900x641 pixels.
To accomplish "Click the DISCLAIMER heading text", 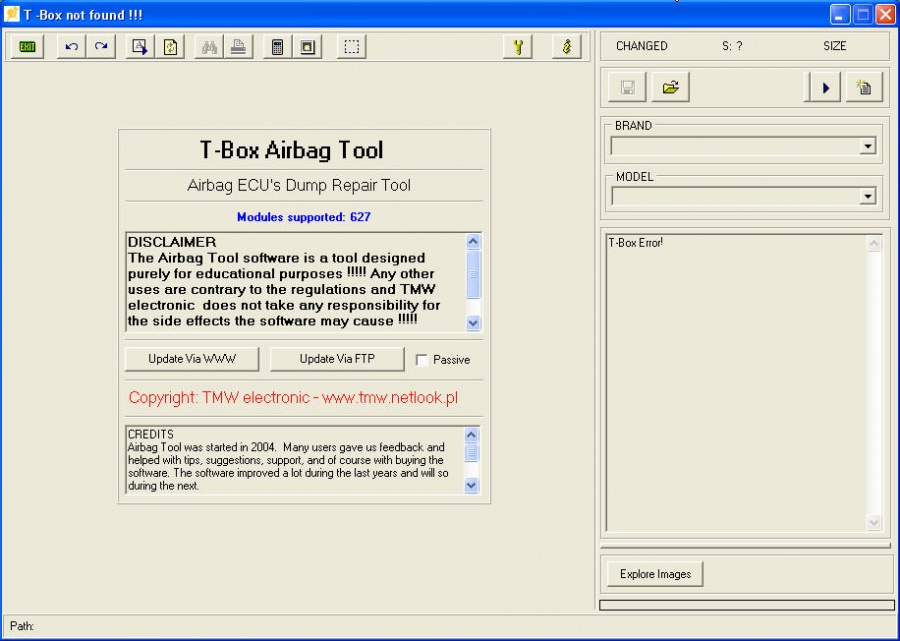I will 172,242.
